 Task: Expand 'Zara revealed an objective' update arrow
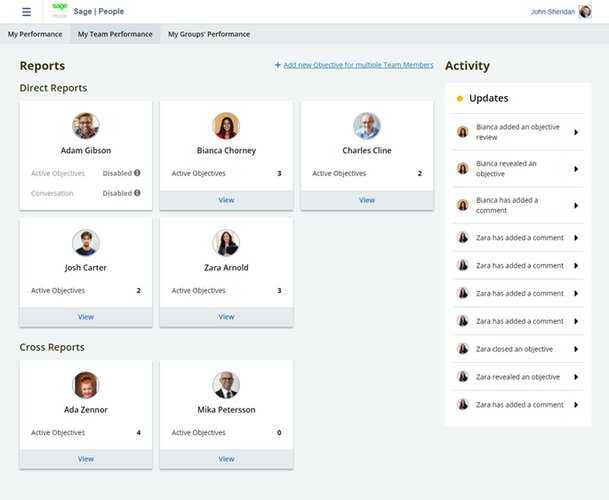pos(576,377)
